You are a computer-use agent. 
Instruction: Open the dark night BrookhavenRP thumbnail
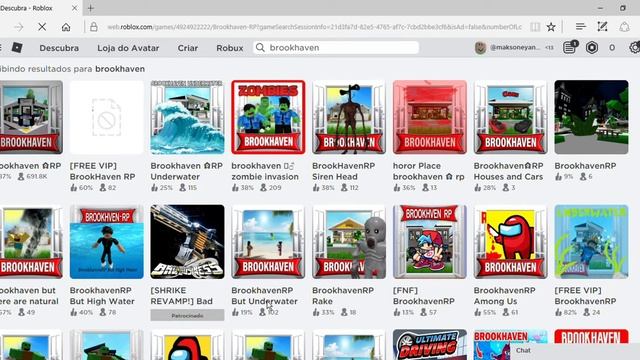(591, 117)
